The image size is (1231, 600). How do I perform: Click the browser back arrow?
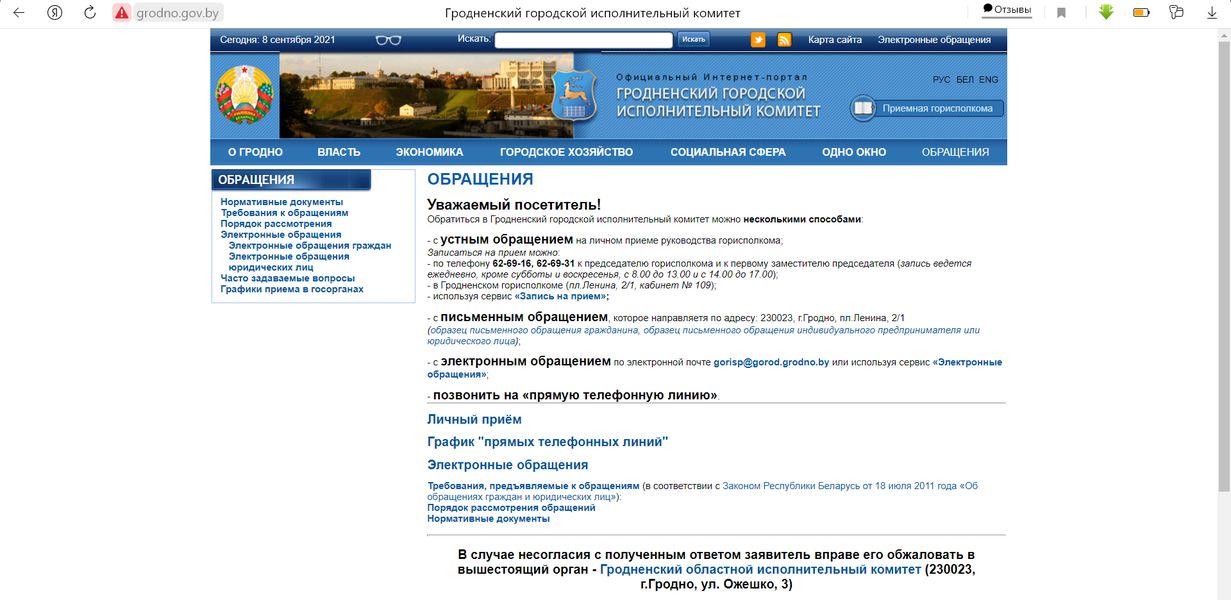click(18, 13)
